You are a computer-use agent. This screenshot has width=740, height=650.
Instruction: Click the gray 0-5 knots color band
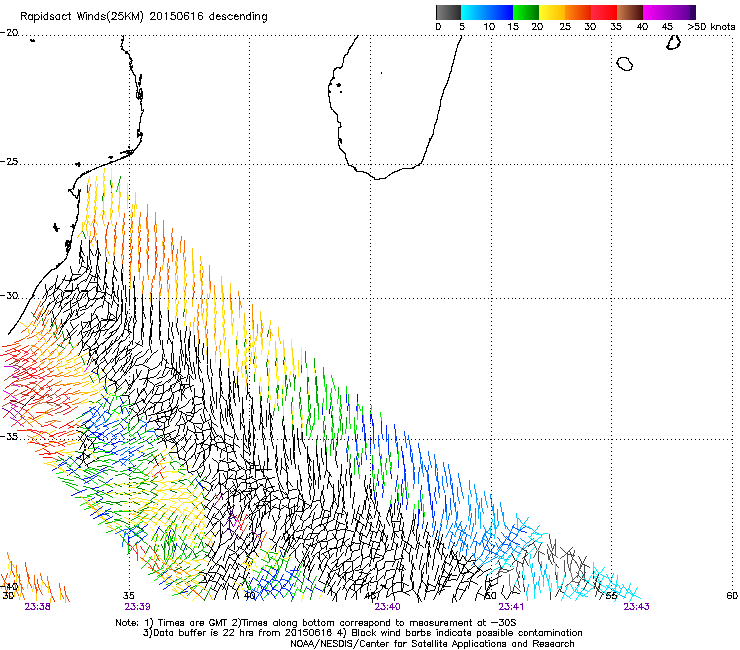pyautogui.click(x=448, y=12)
